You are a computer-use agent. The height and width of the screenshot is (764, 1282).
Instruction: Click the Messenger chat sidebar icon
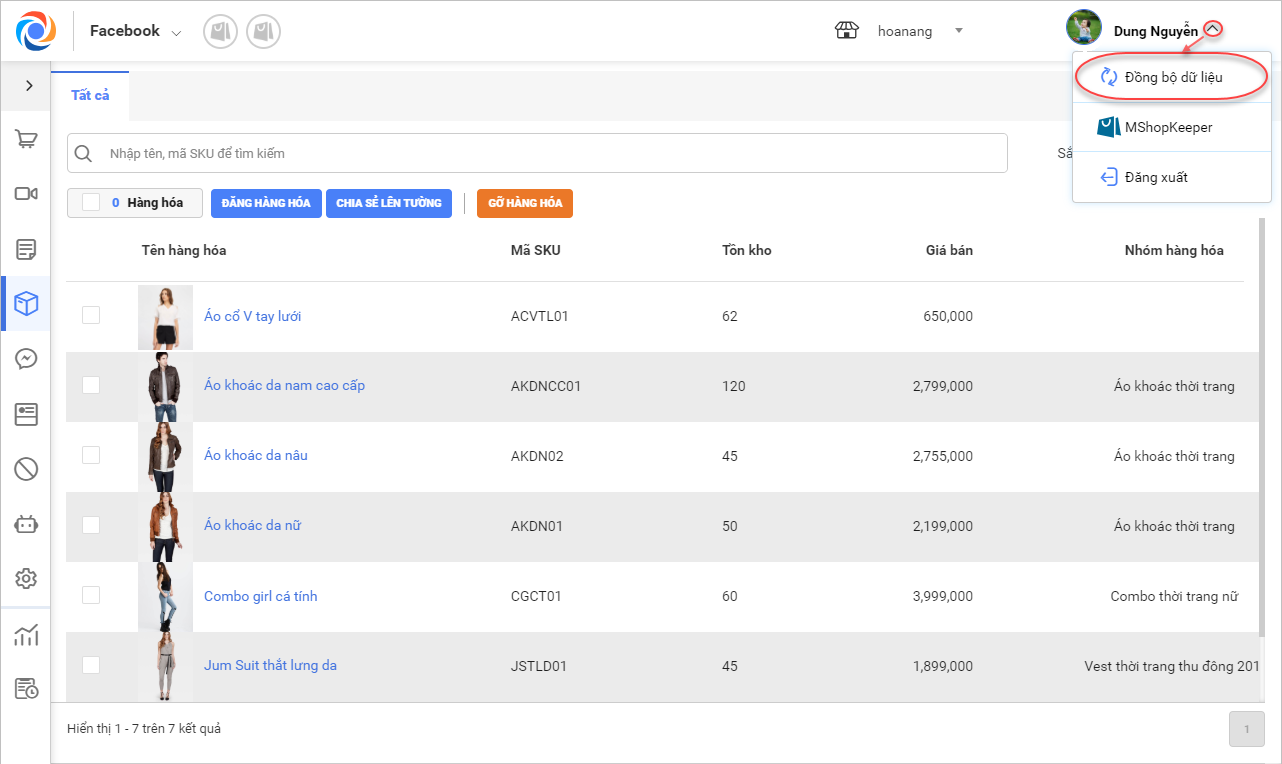click(x=26, y=359)
